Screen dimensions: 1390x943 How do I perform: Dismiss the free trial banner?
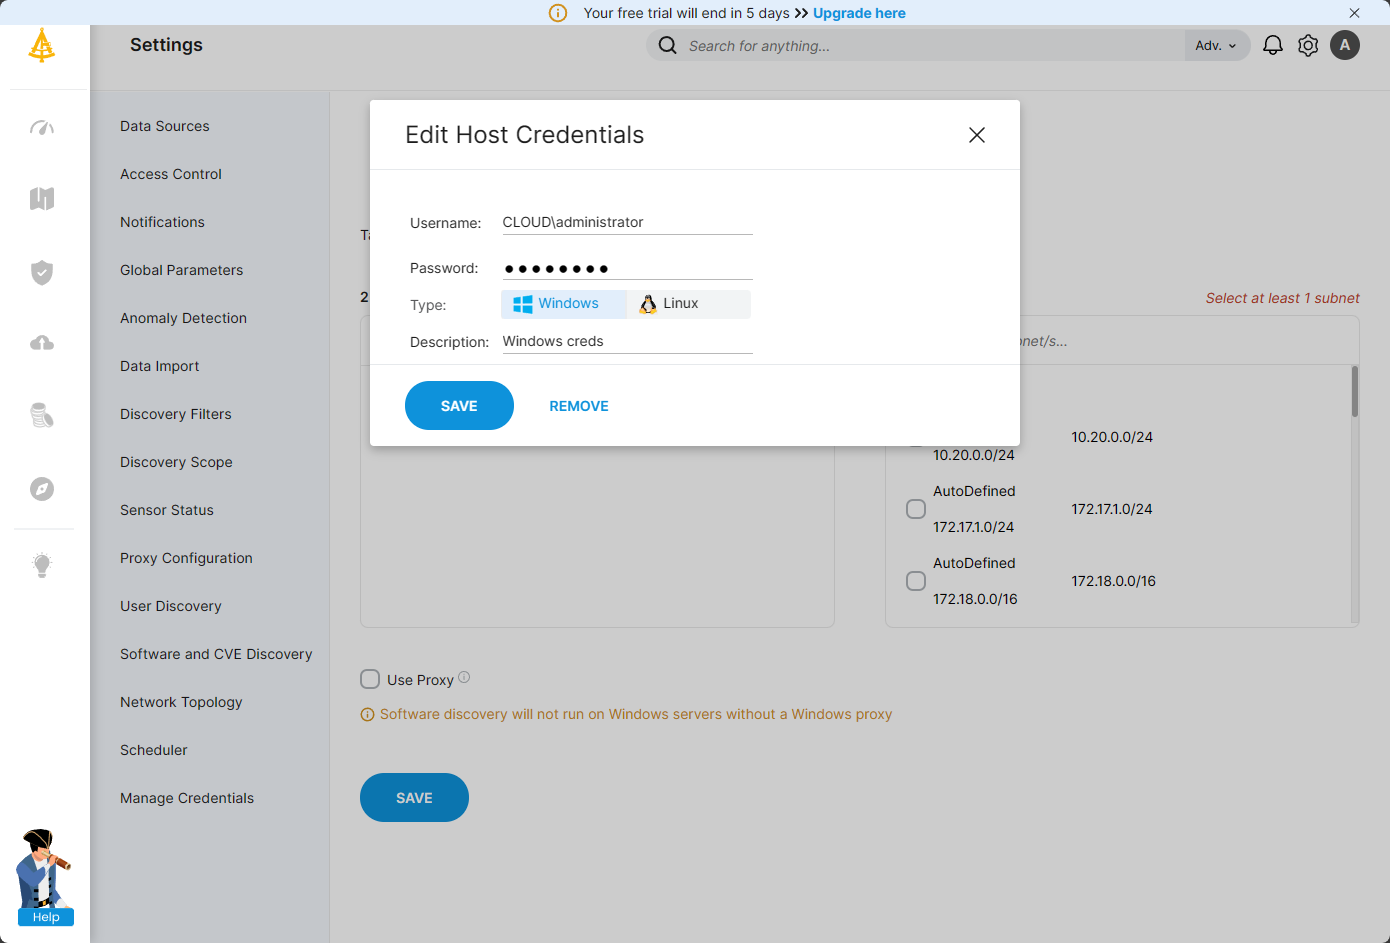coord(1354,13)
